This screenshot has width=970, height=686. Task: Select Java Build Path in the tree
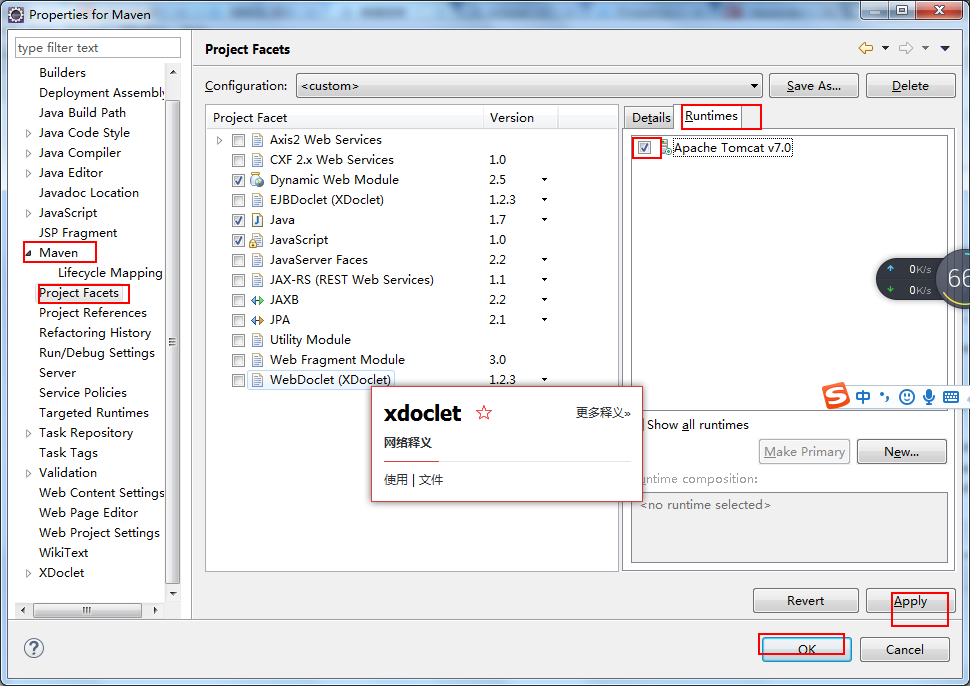click(x=82, y=113)
